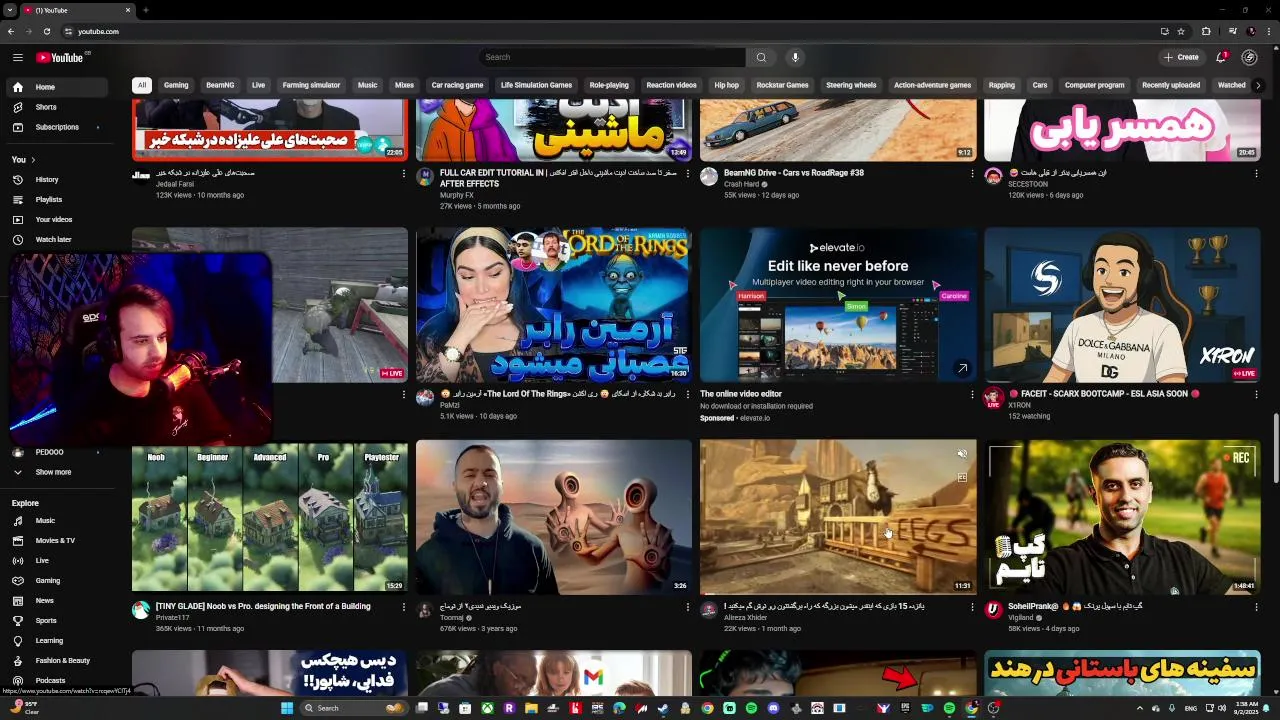
Task: Bookmark this page with the star
Action: click(x=1181, y=31)
